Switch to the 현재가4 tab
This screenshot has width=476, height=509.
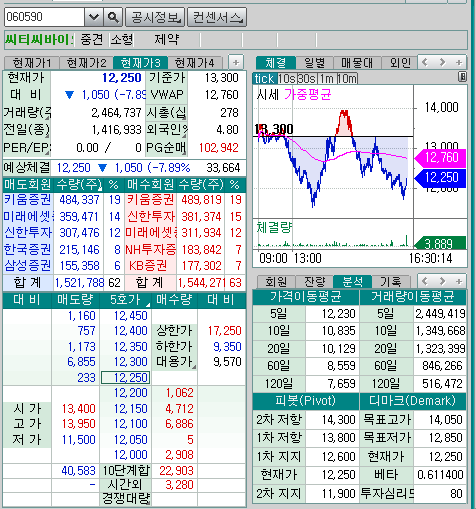pyautogui.click(x=194, y=63)
